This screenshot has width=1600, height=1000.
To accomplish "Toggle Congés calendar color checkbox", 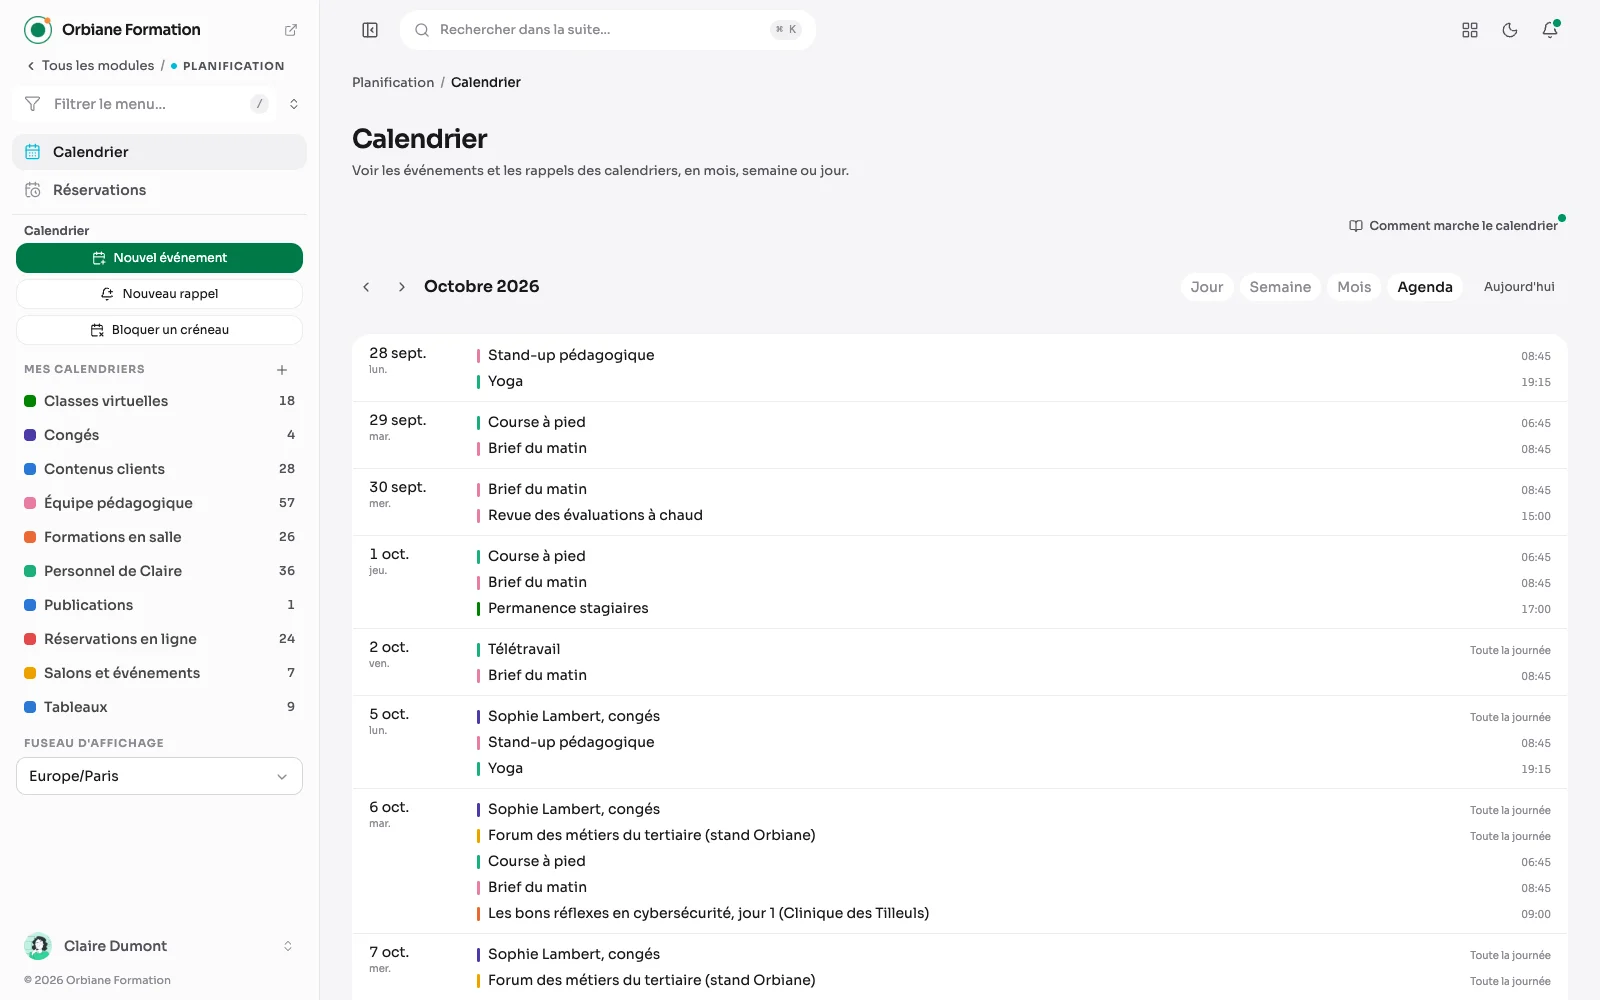I will coord(30,435).
